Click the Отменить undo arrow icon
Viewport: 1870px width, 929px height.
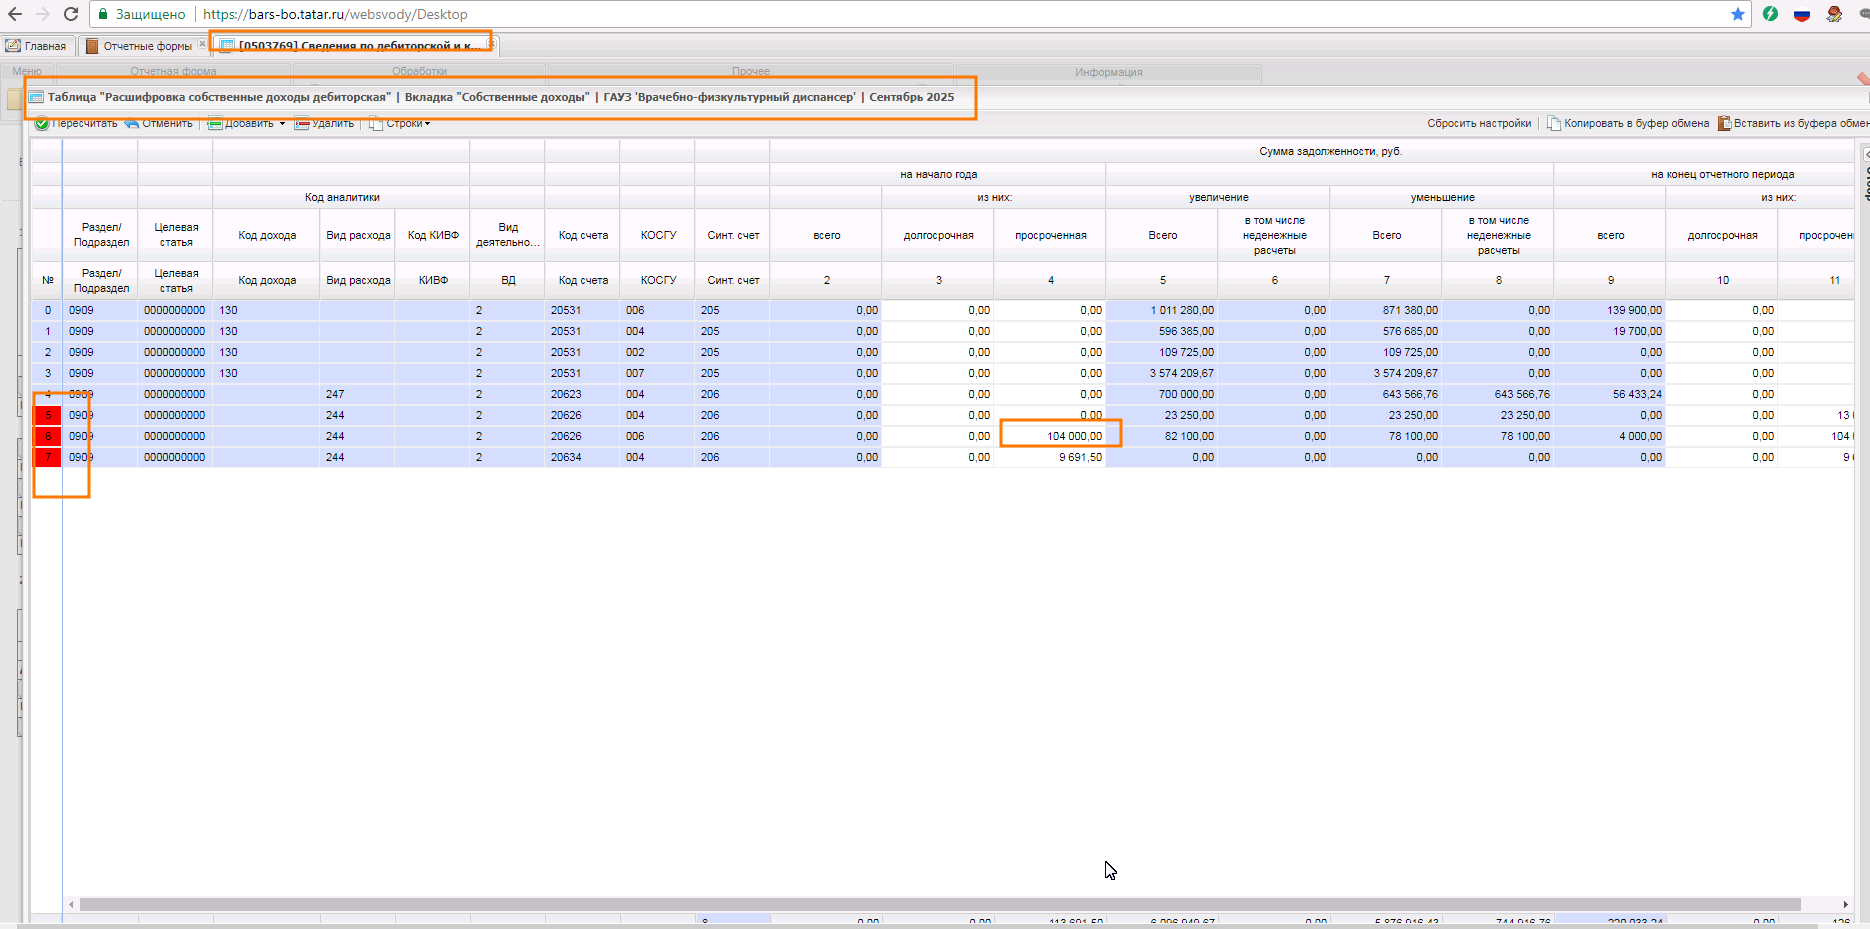[131, 124]
